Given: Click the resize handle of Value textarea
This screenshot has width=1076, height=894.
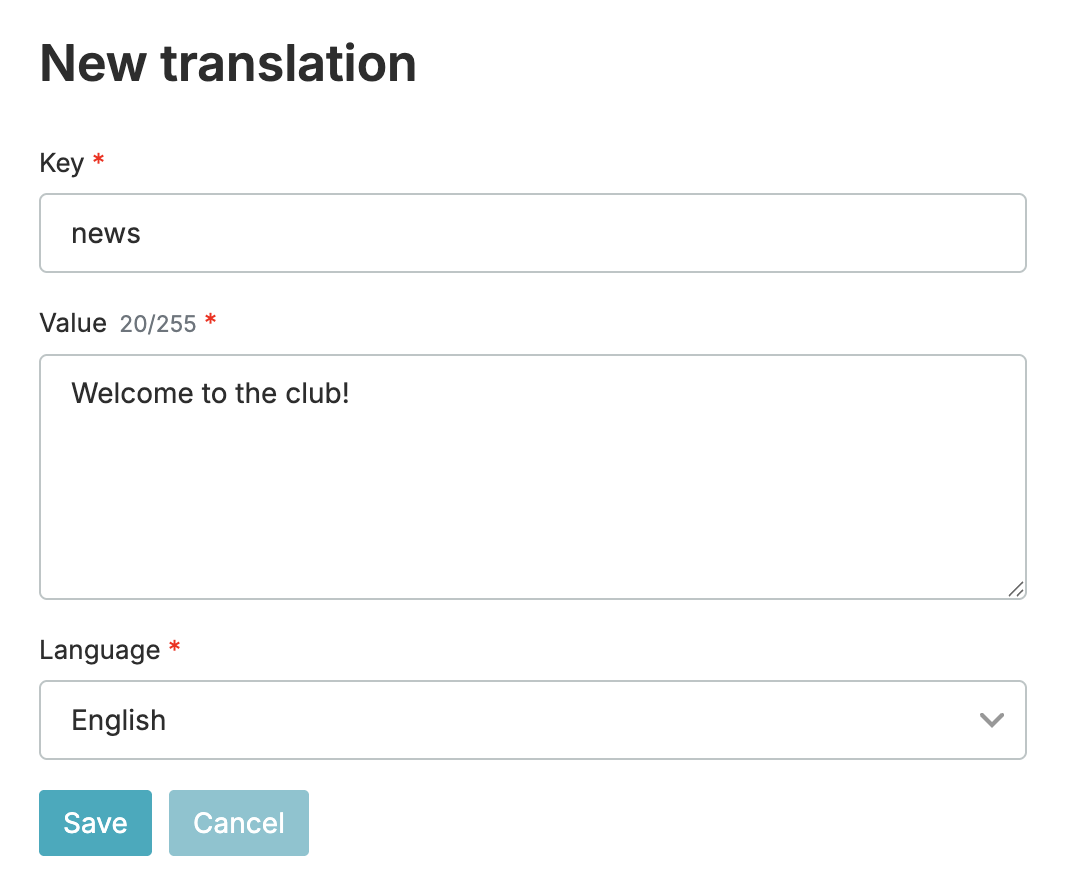Looking at the screenshot, I should (x=1015, y=589).
